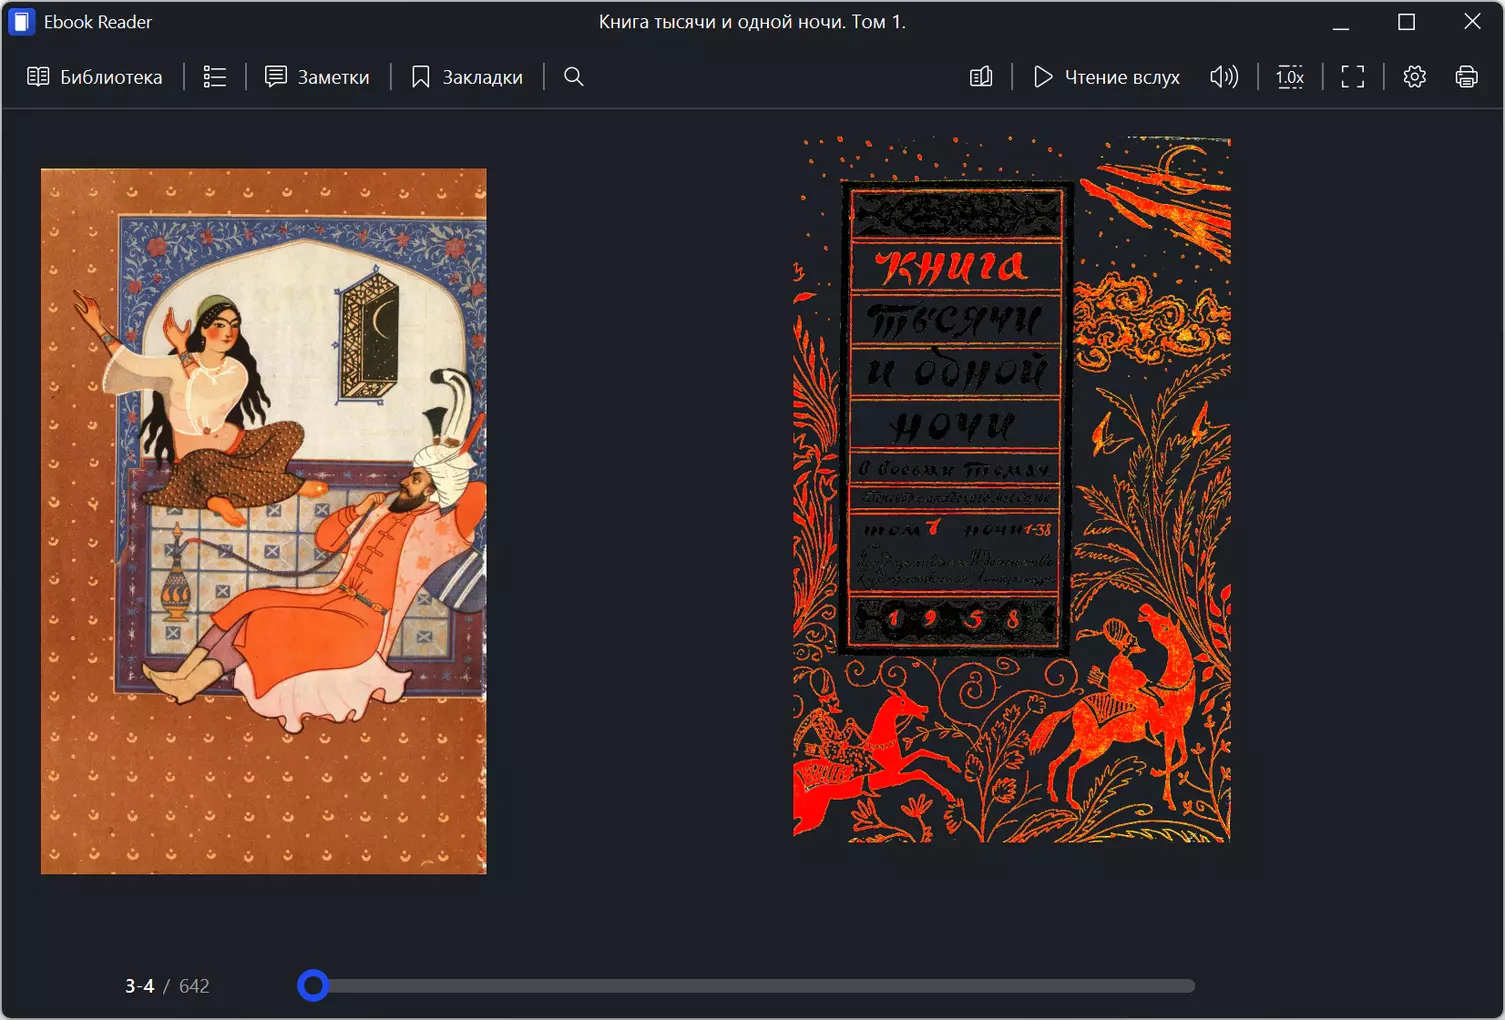Maximize the Ebook Reader window
The height and width of the screenshot is (1020, 1505).
1406,22
